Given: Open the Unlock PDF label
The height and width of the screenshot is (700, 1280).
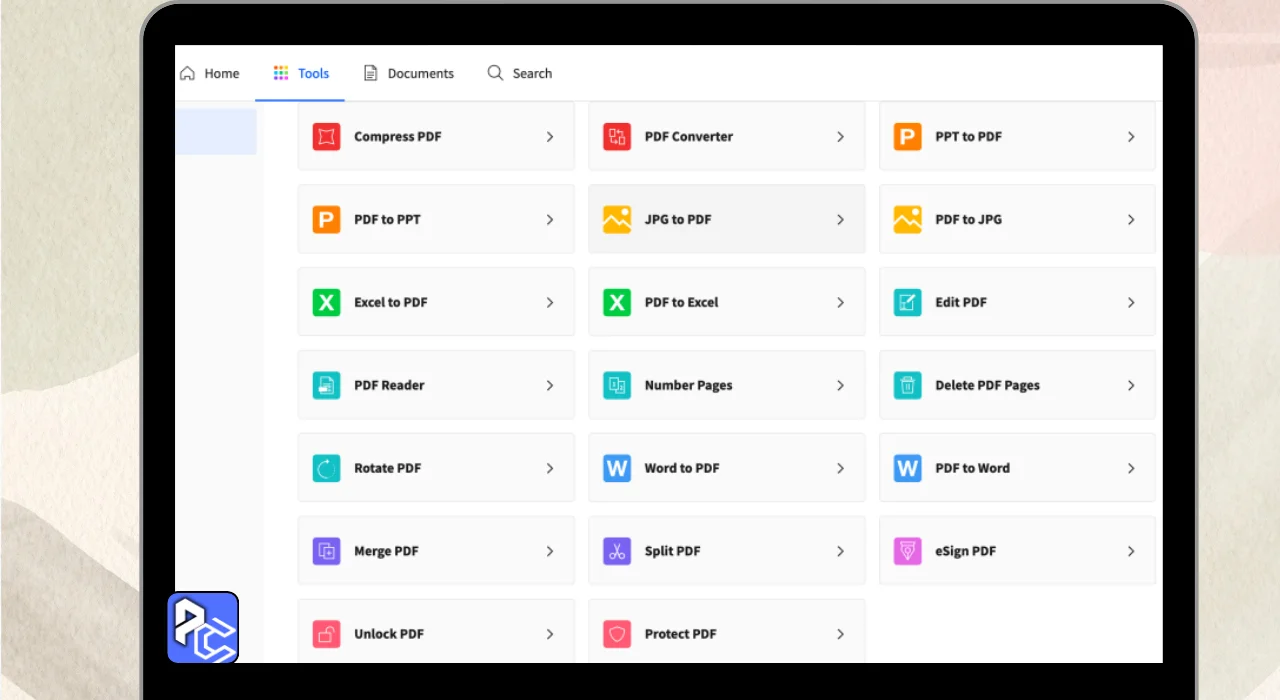Looking at the screenshot, I should click(389, 635).
